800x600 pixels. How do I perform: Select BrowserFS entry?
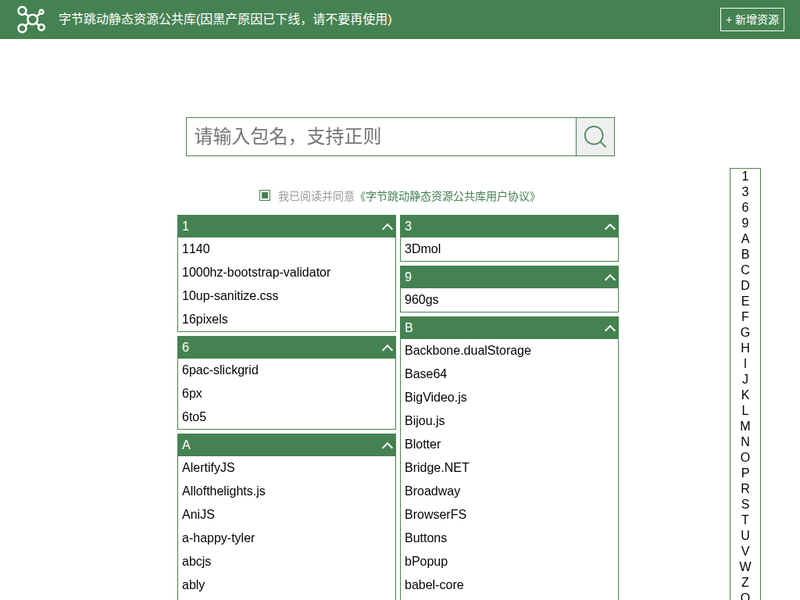coord(435,515)
